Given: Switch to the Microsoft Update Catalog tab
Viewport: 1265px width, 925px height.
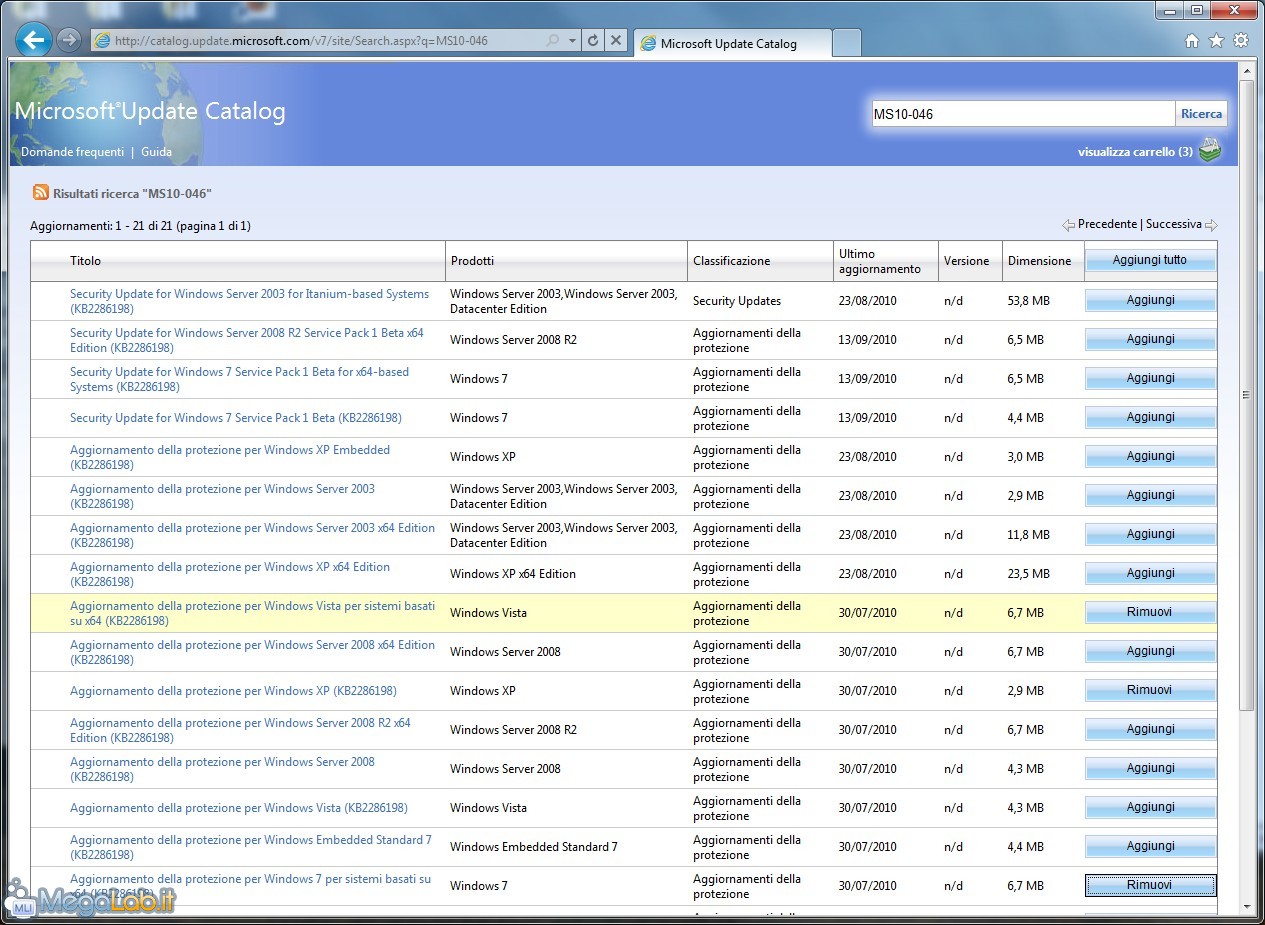Looking at the screenshot, I should pyautogui.click(x=731, y=43).
